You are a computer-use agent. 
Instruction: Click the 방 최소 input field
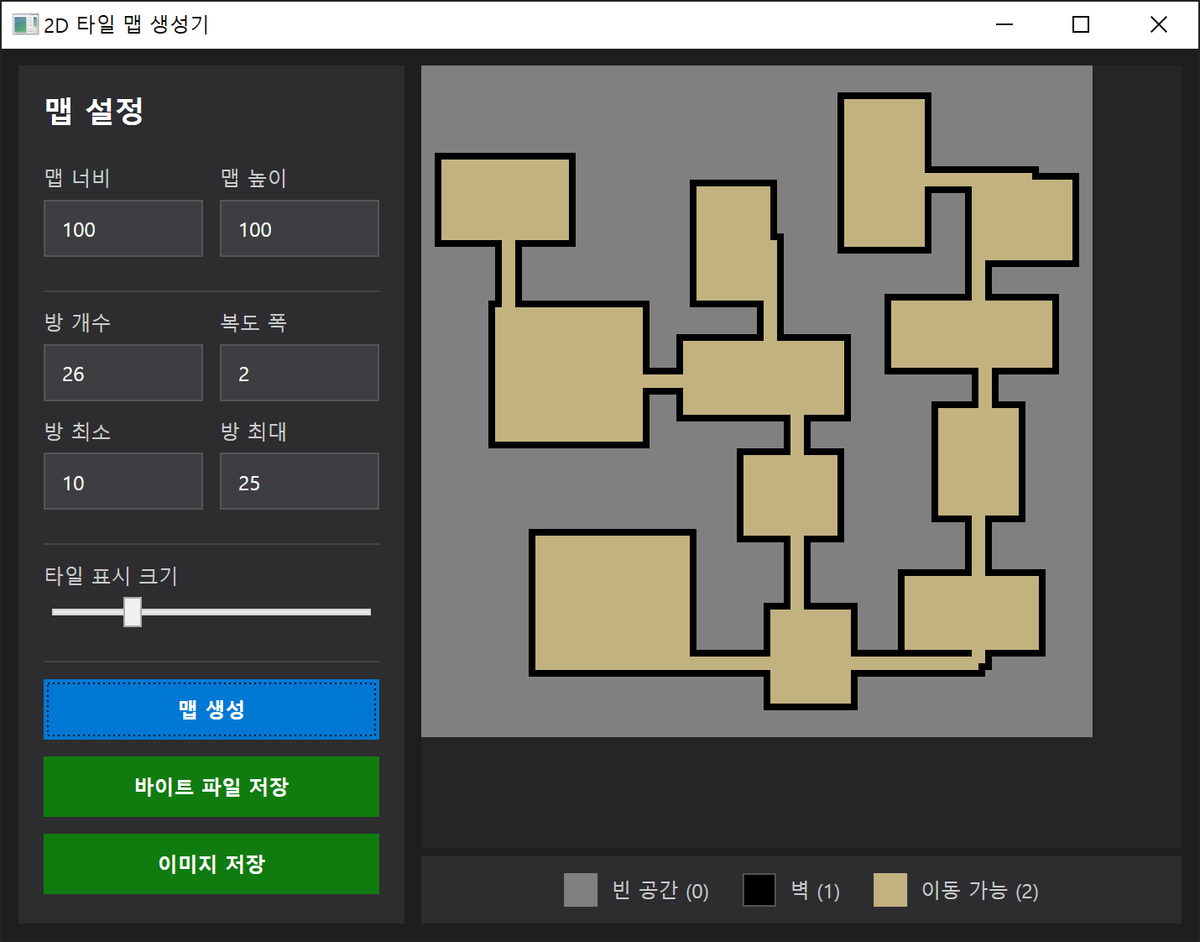tap(123, 482)
